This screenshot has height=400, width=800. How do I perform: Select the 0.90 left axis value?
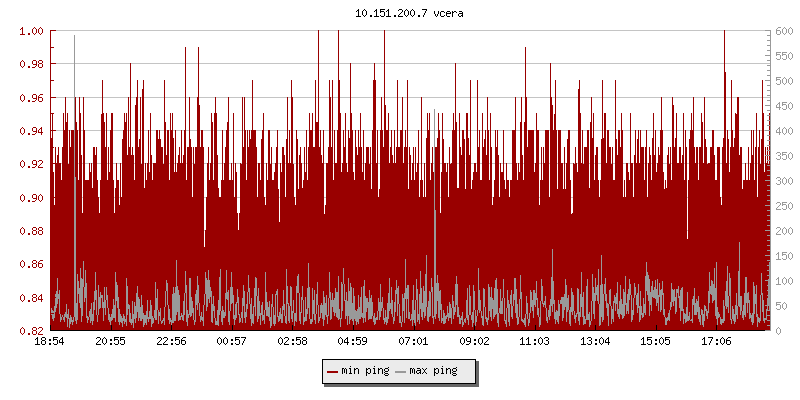[x=31, y=198]
